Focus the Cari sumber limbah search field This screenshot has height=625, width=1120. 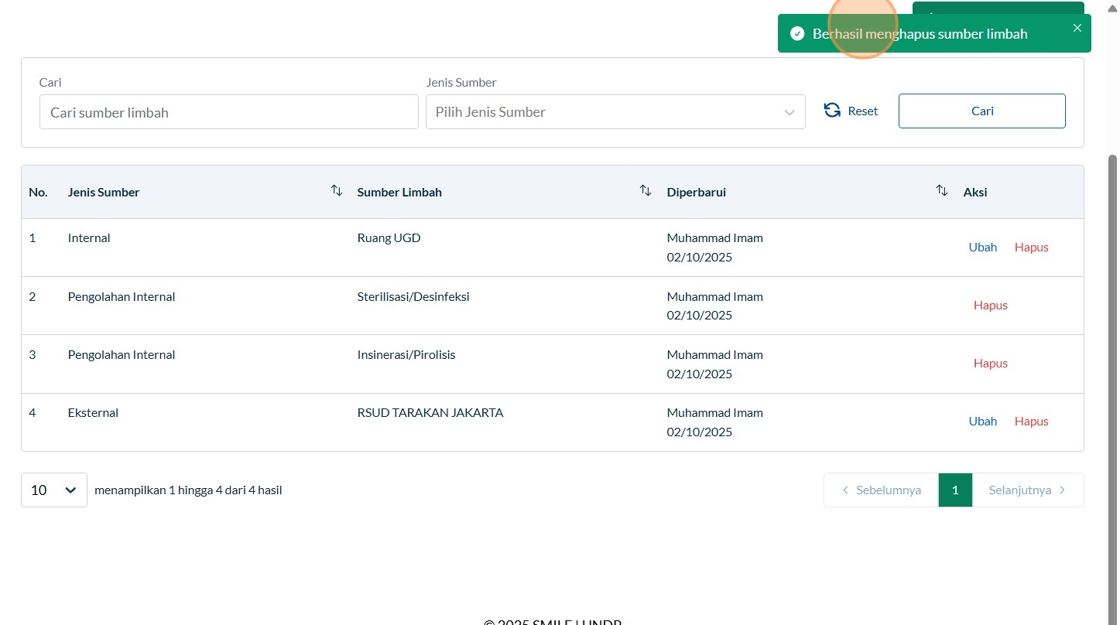(x=229, y=112)
